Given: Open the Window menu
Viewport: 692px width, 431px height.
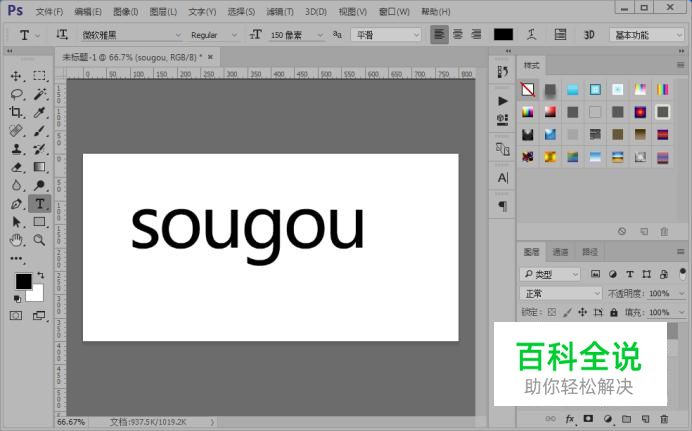Looking at the screenshot, I should pyautogui.click(x=394, y=12).
